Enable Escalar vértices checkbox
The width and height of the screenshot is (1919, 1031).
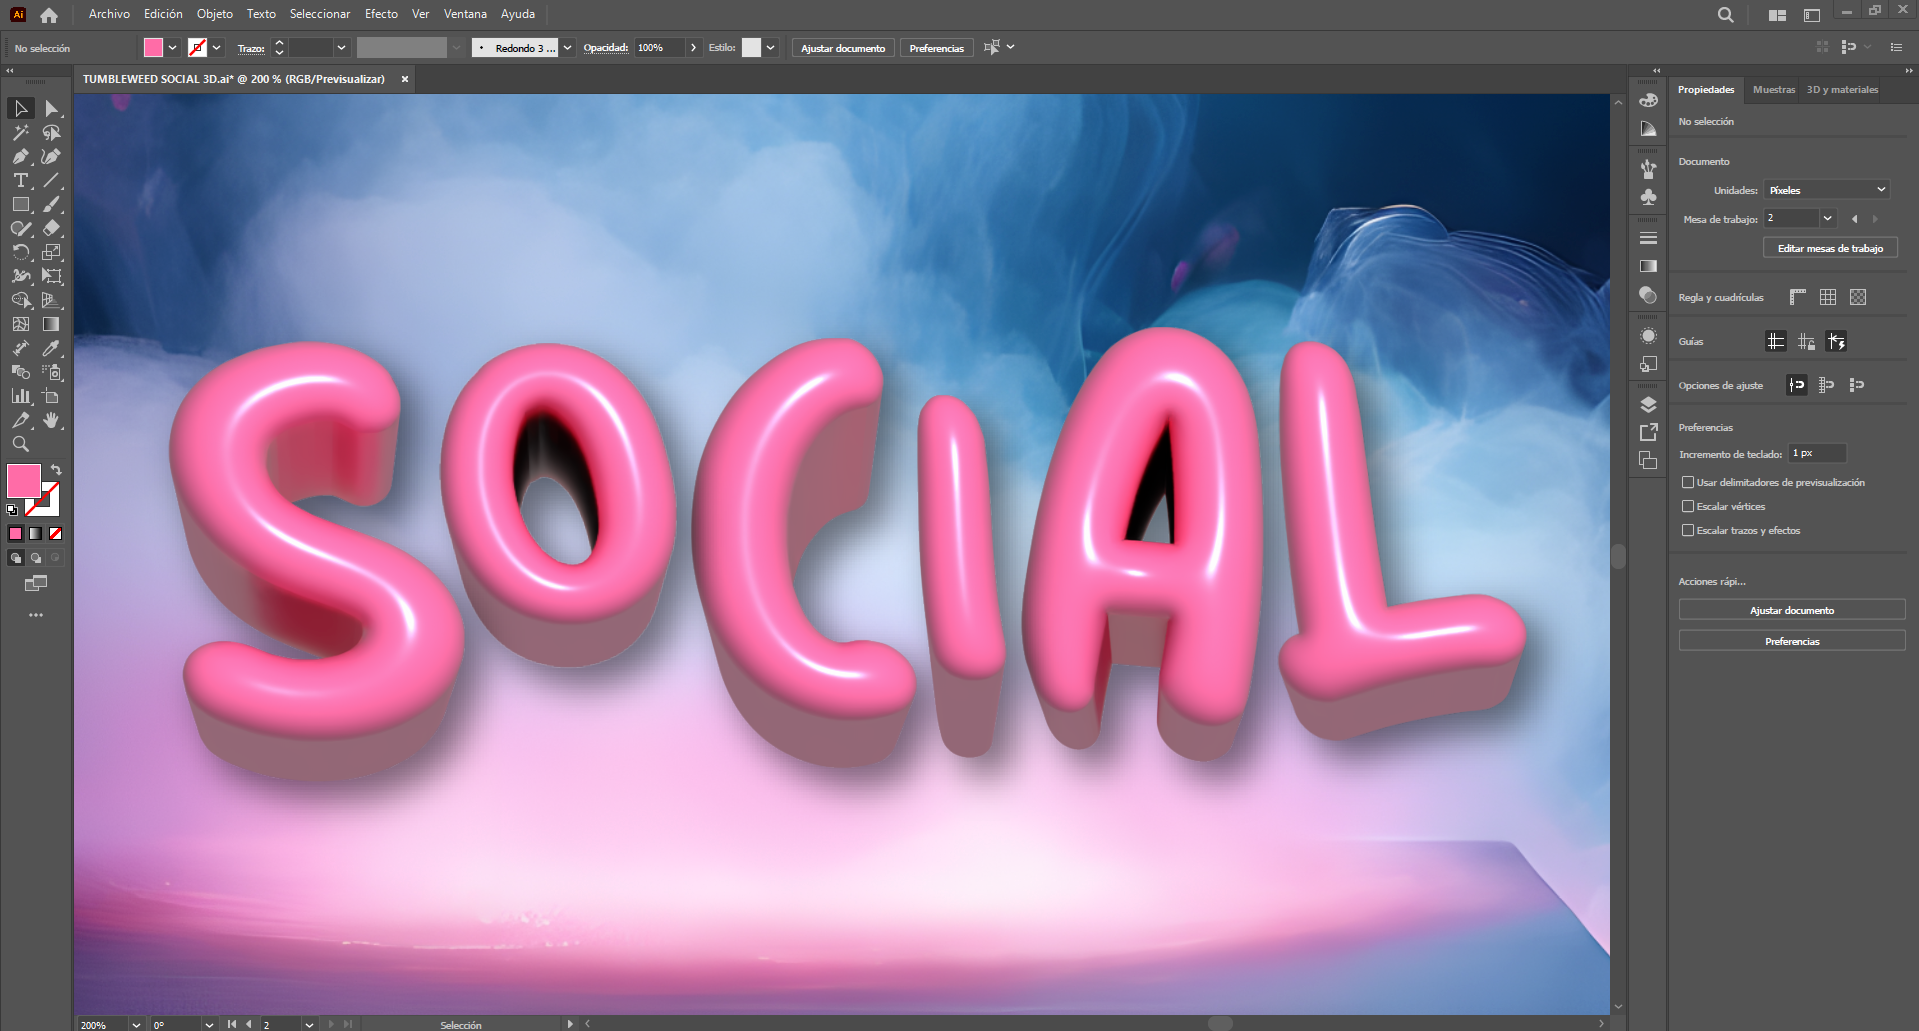1688,506
